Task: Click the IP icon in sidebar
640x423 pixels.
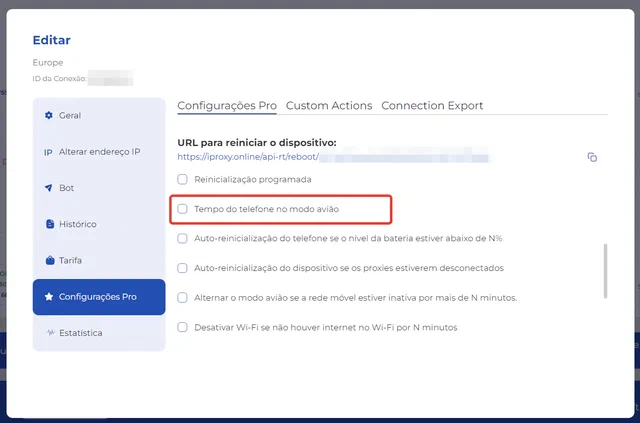Action: pyautogui.click(x=48, y=152)
